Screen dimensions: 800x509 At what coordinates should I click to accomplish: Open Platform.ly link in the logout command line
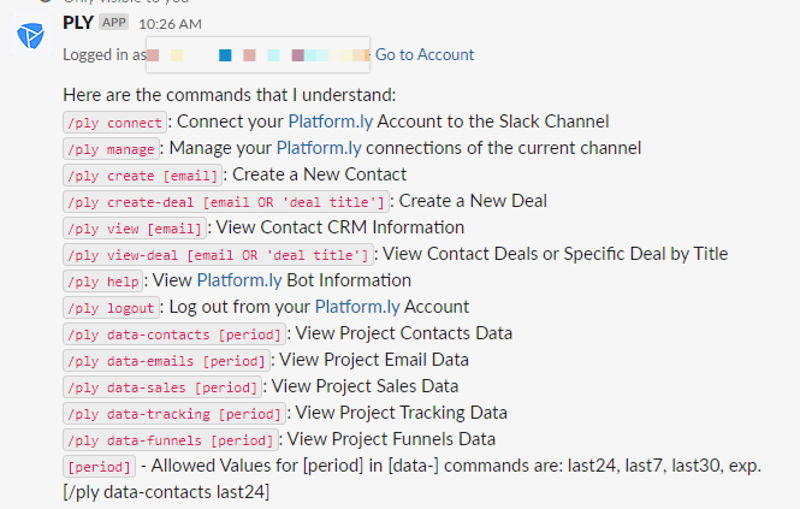(357, 307)
